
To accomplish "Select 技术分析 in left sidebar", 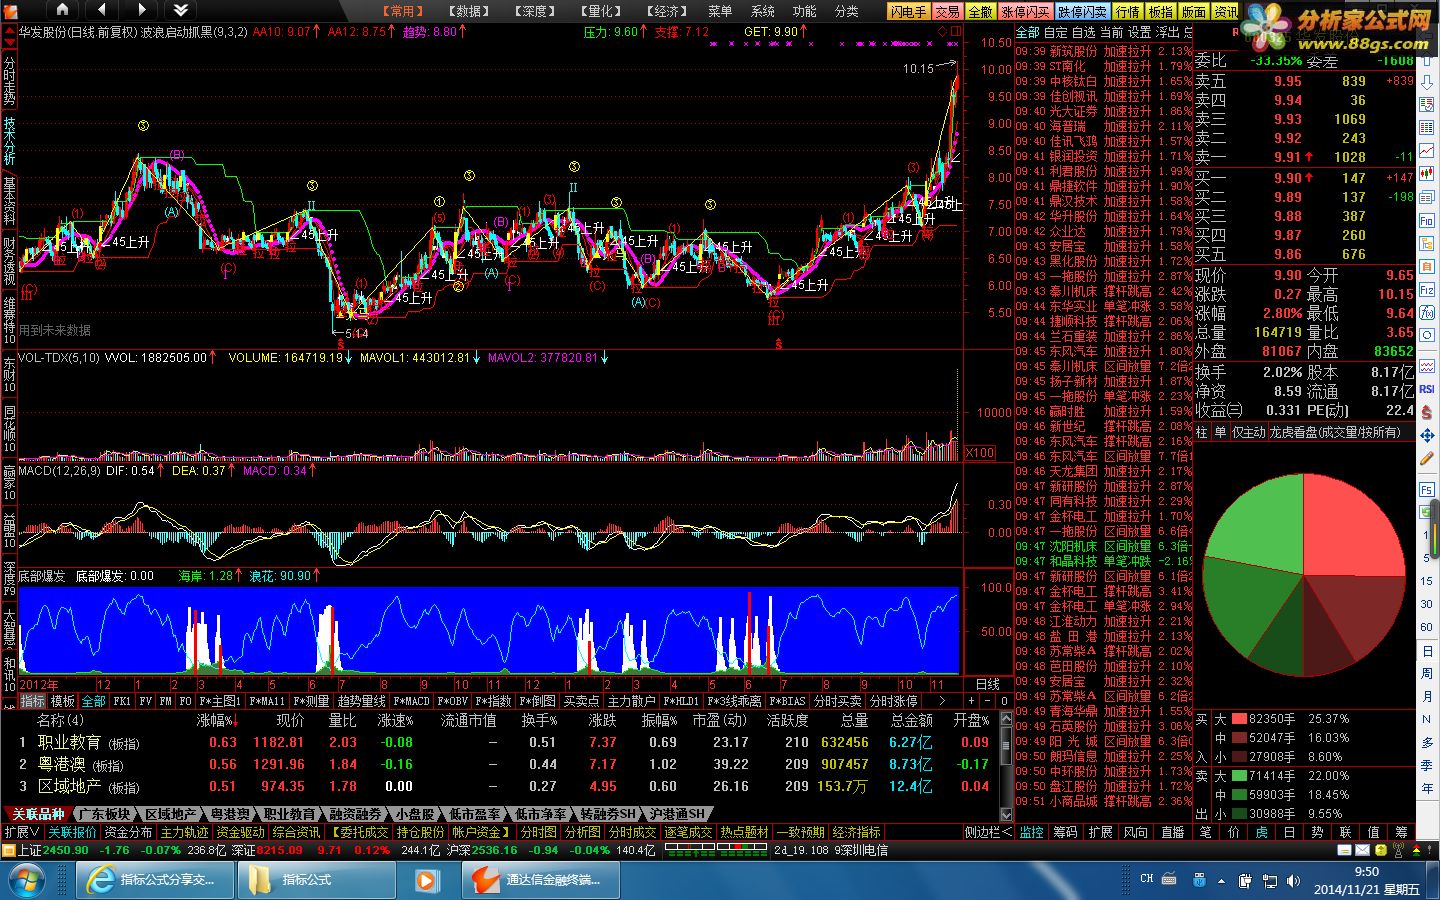I will 9,141.
